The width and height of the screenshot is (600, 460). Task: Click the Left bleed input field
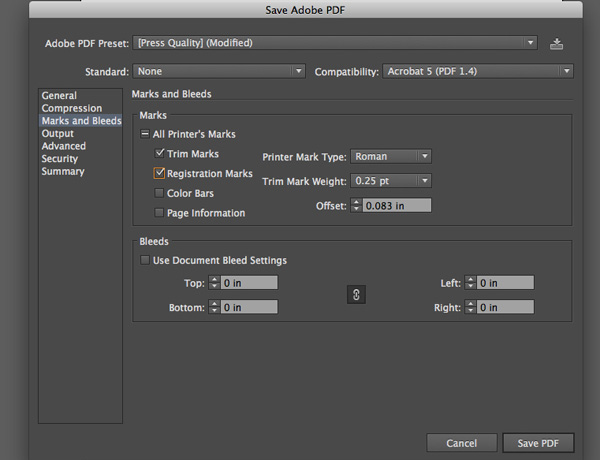(x=505, y=283)
